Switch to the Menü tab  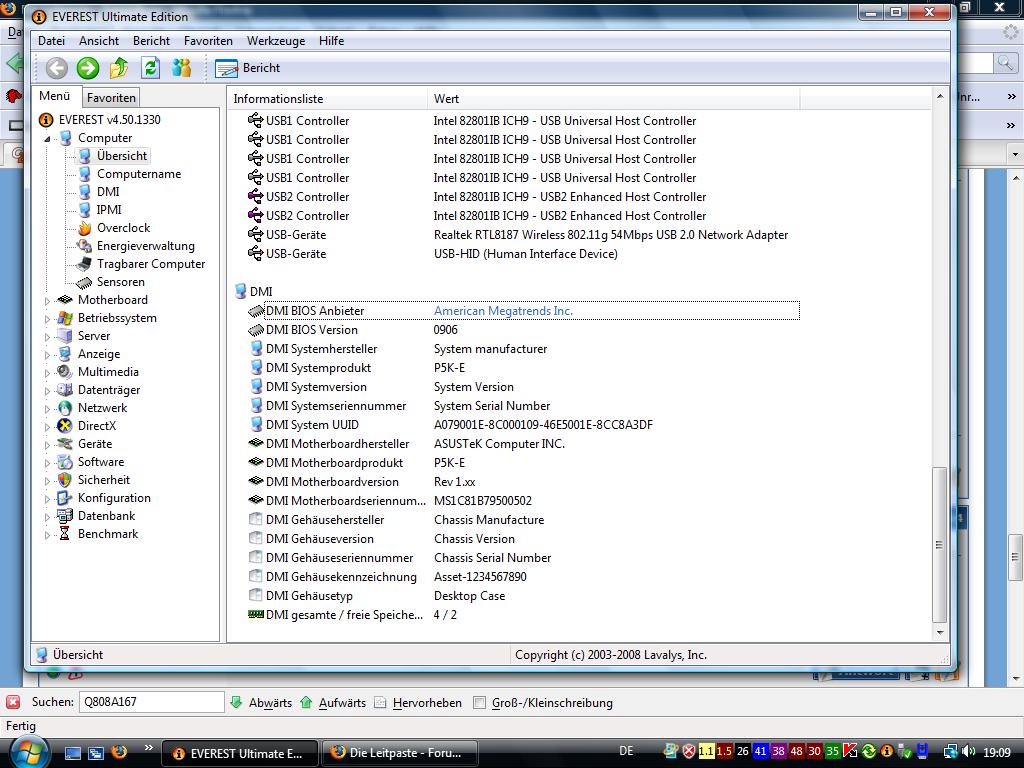pos(55,96)
